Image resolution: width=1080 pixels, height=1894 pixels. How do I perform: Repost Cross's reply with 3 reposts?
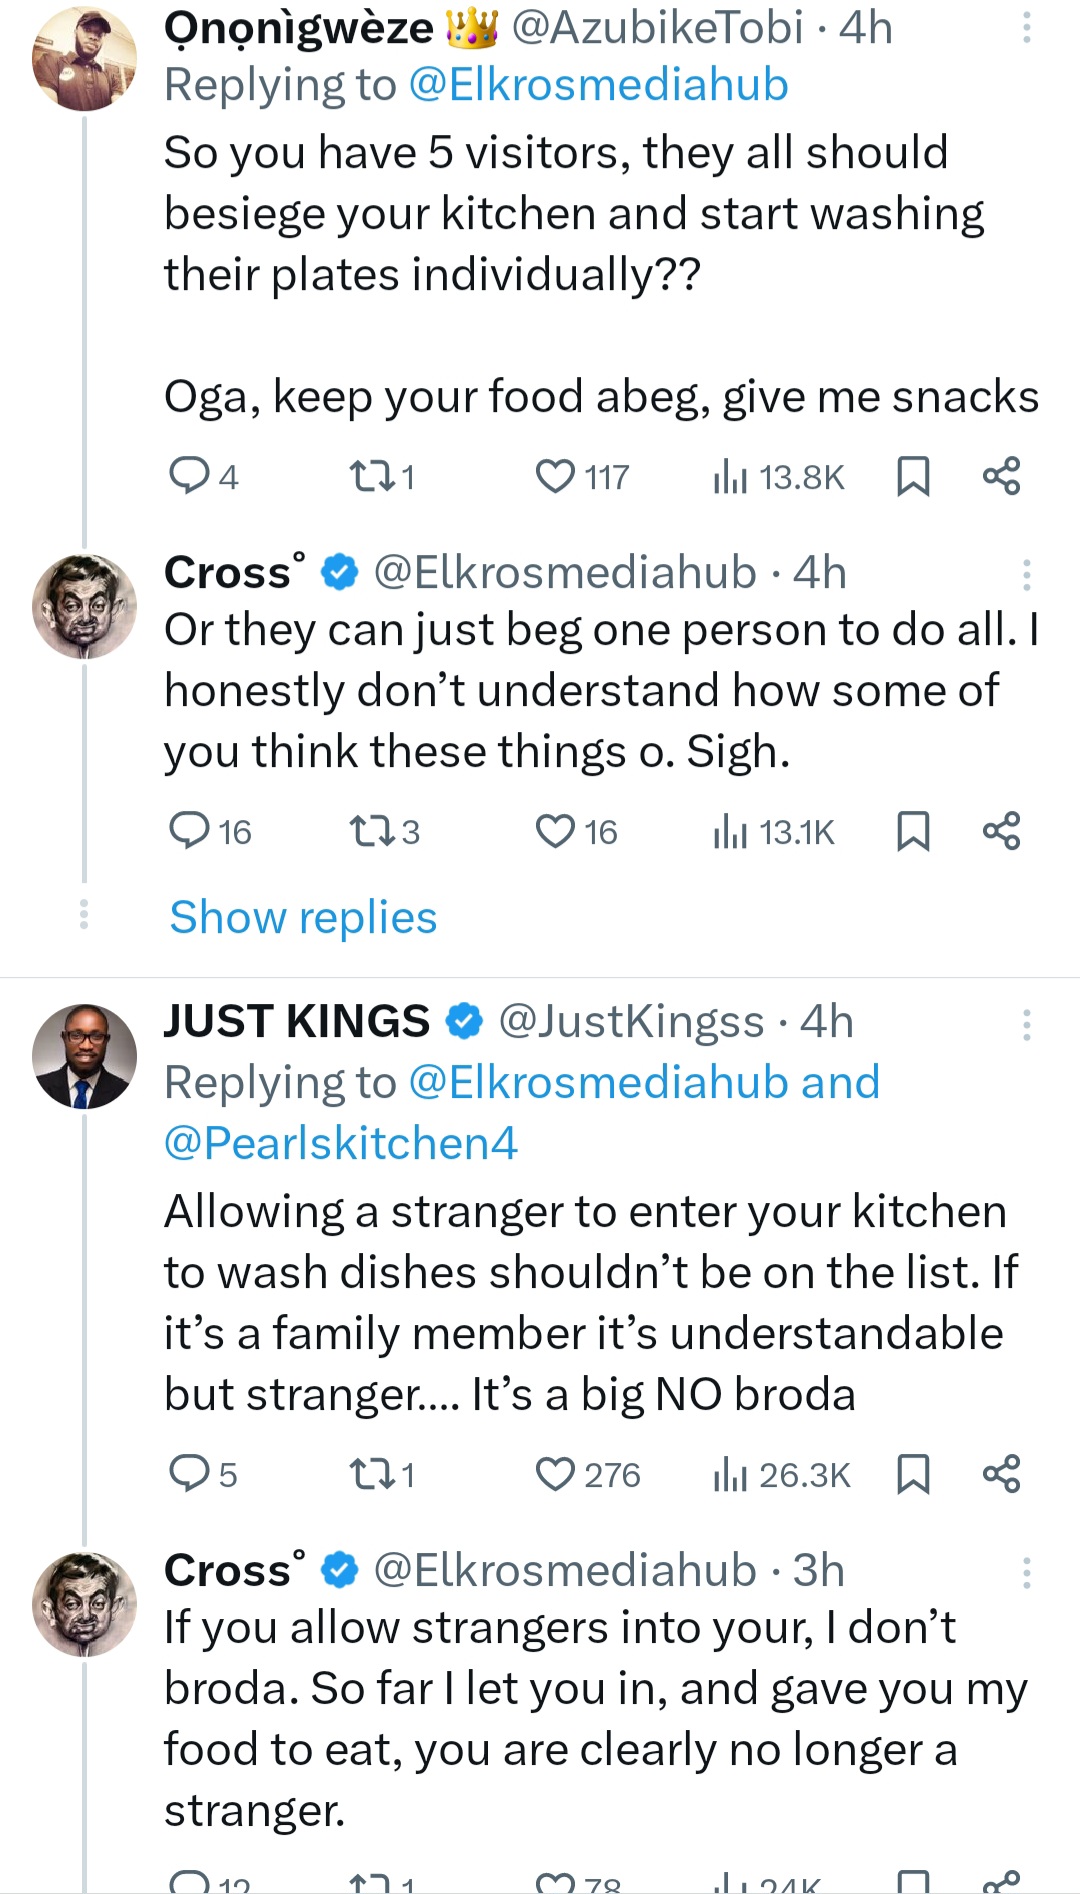pyautogui.click(x=366, y=832)
